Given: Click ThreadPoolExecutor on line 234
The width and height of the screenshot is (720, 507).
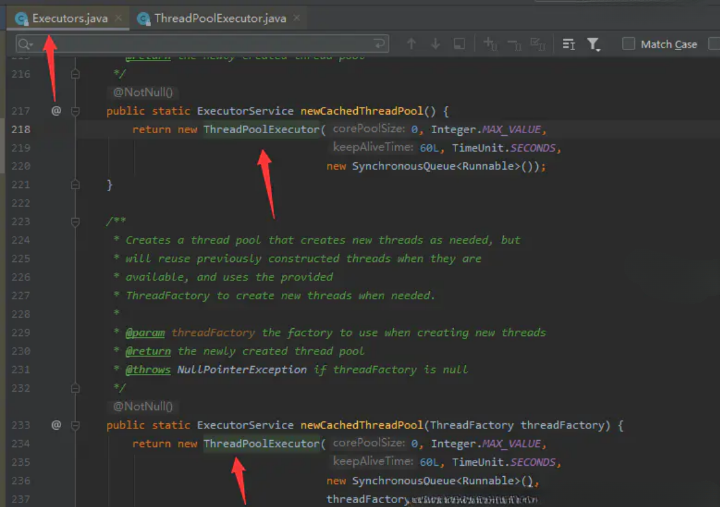Looking at the screenshot, I should point(261,444).
